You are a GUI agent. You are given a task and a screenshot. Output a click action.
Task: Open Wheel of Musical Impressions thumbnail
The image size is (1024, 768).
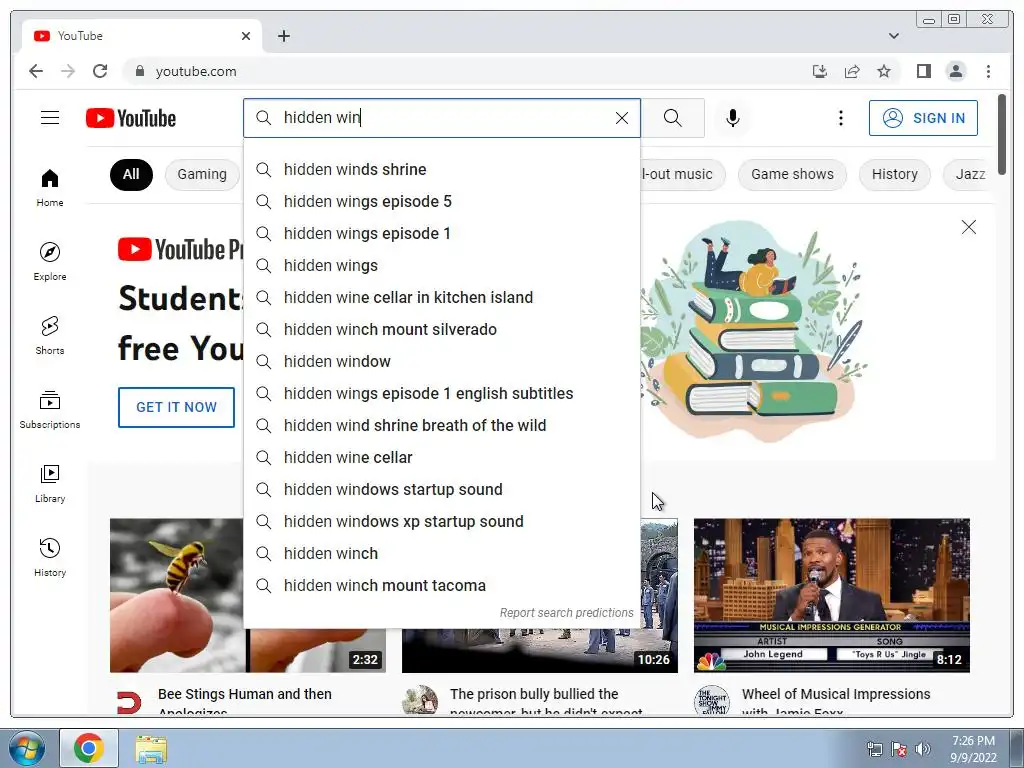click(x=831, y=595)
